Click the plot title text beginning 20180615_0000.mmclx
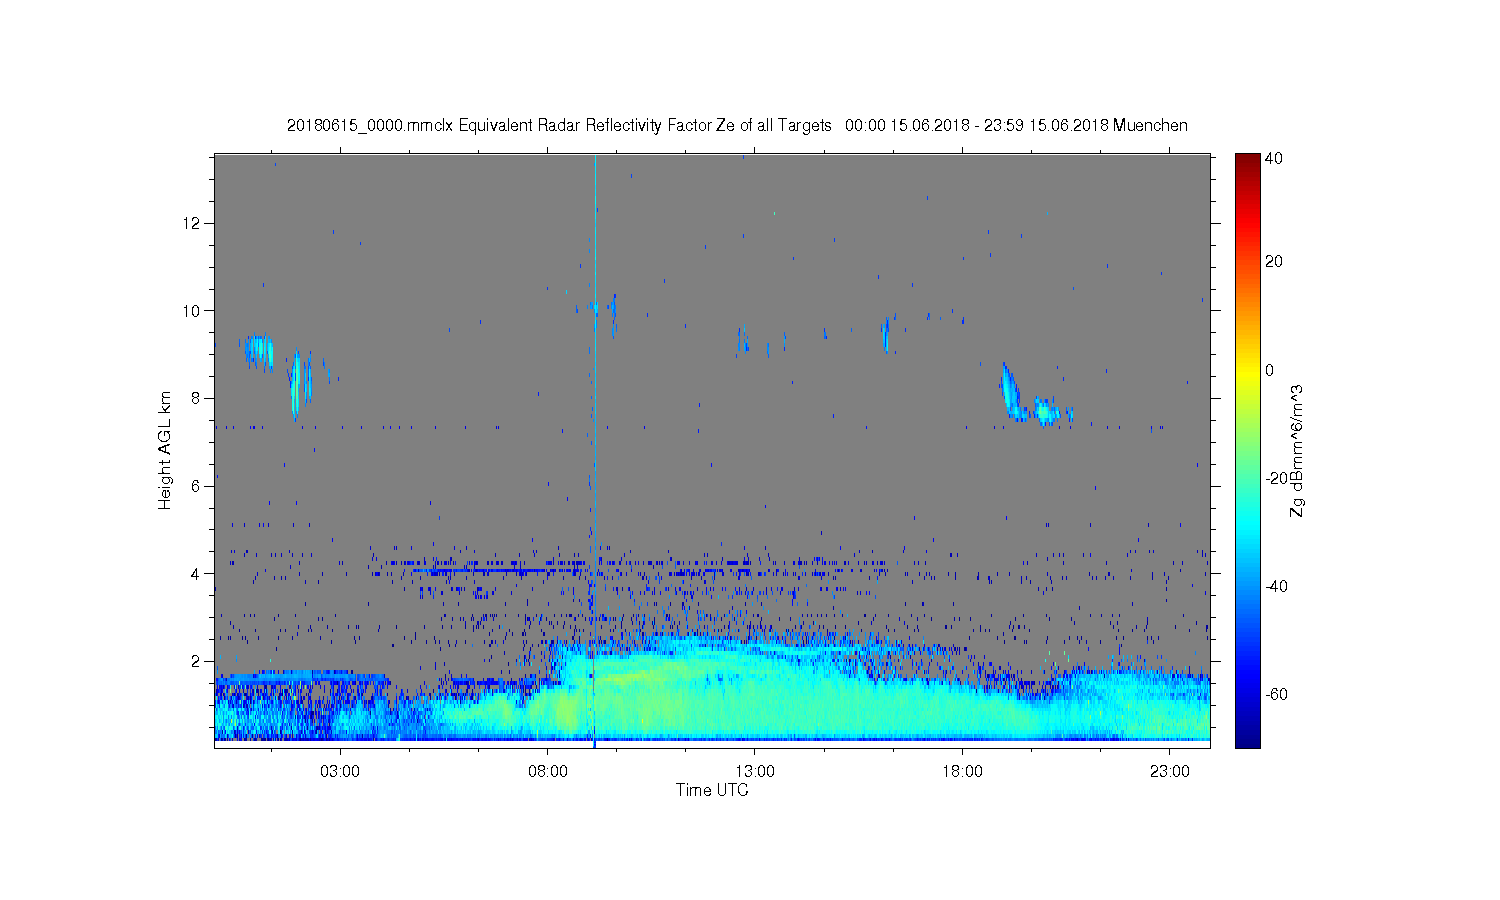Image resolution: width=1500 pixels, height=900 pixels. pos(737,125)
